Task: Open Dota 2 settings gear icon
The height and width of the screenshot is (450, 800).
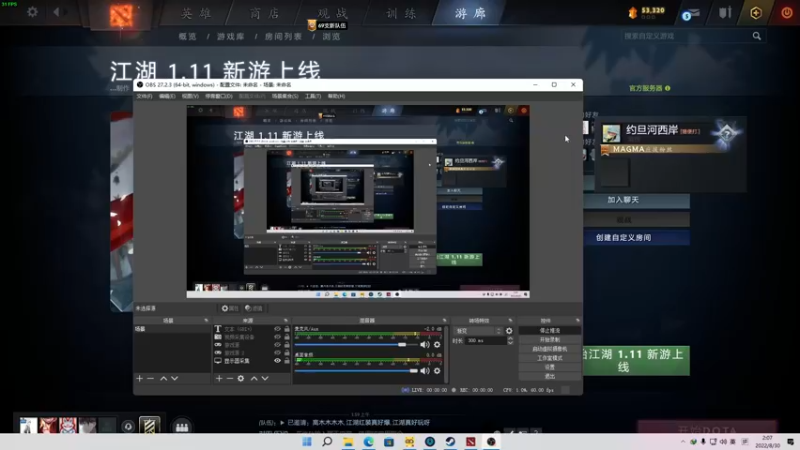Action: coord(32,11)
